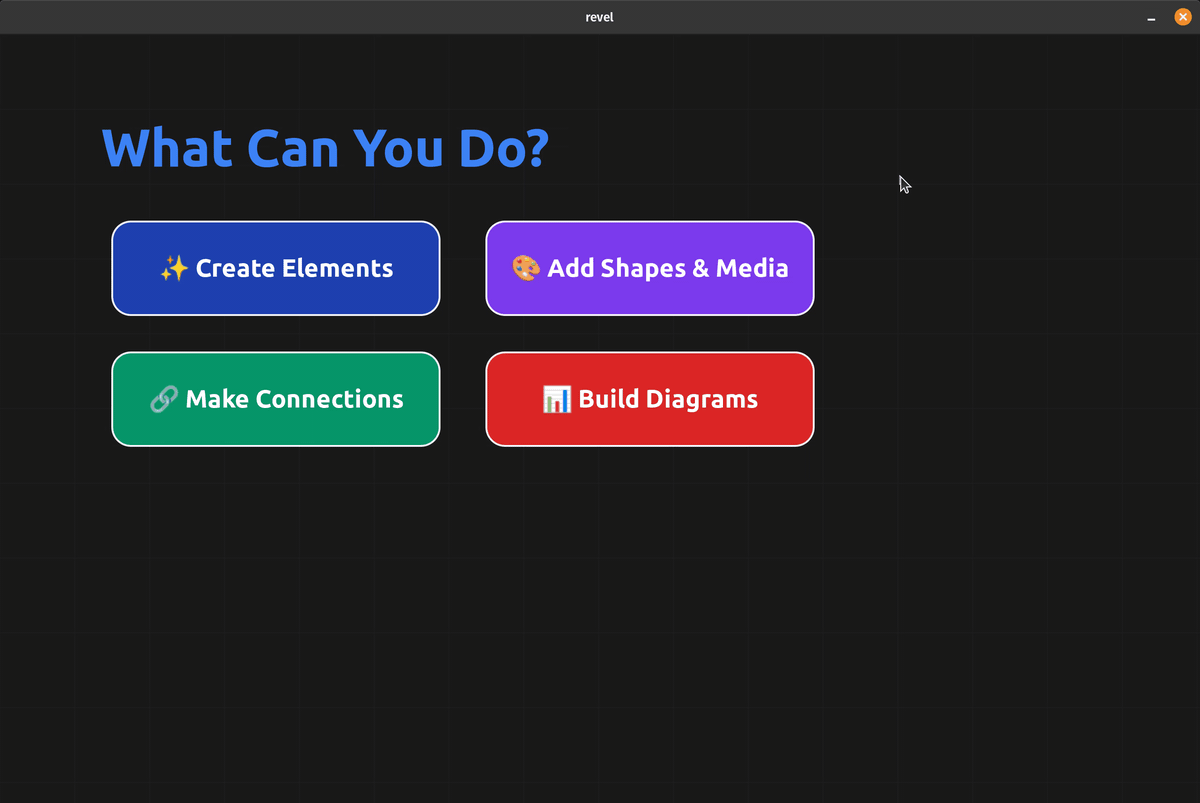Click the empty canvas below Build Diagrams

pos(650,600)
